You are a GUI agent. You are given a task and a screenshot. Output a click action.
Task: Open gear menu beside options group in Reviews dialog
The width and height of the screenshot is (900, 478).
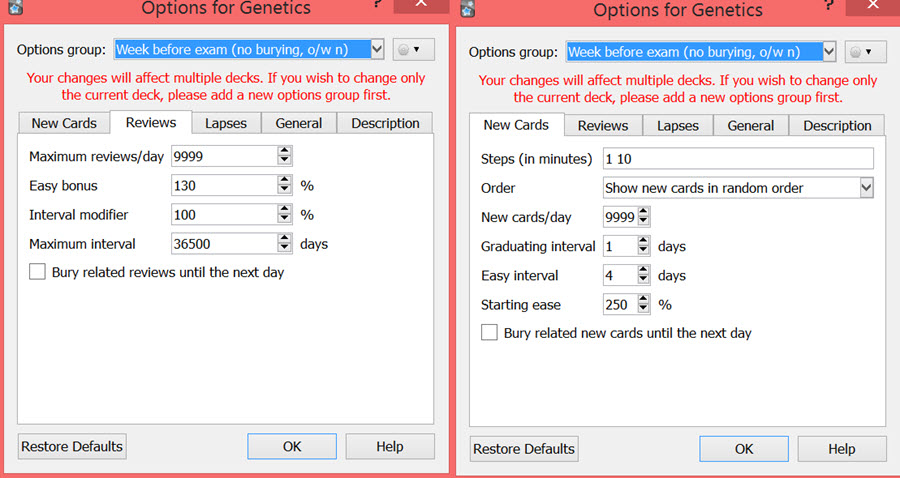coord(412,50)
